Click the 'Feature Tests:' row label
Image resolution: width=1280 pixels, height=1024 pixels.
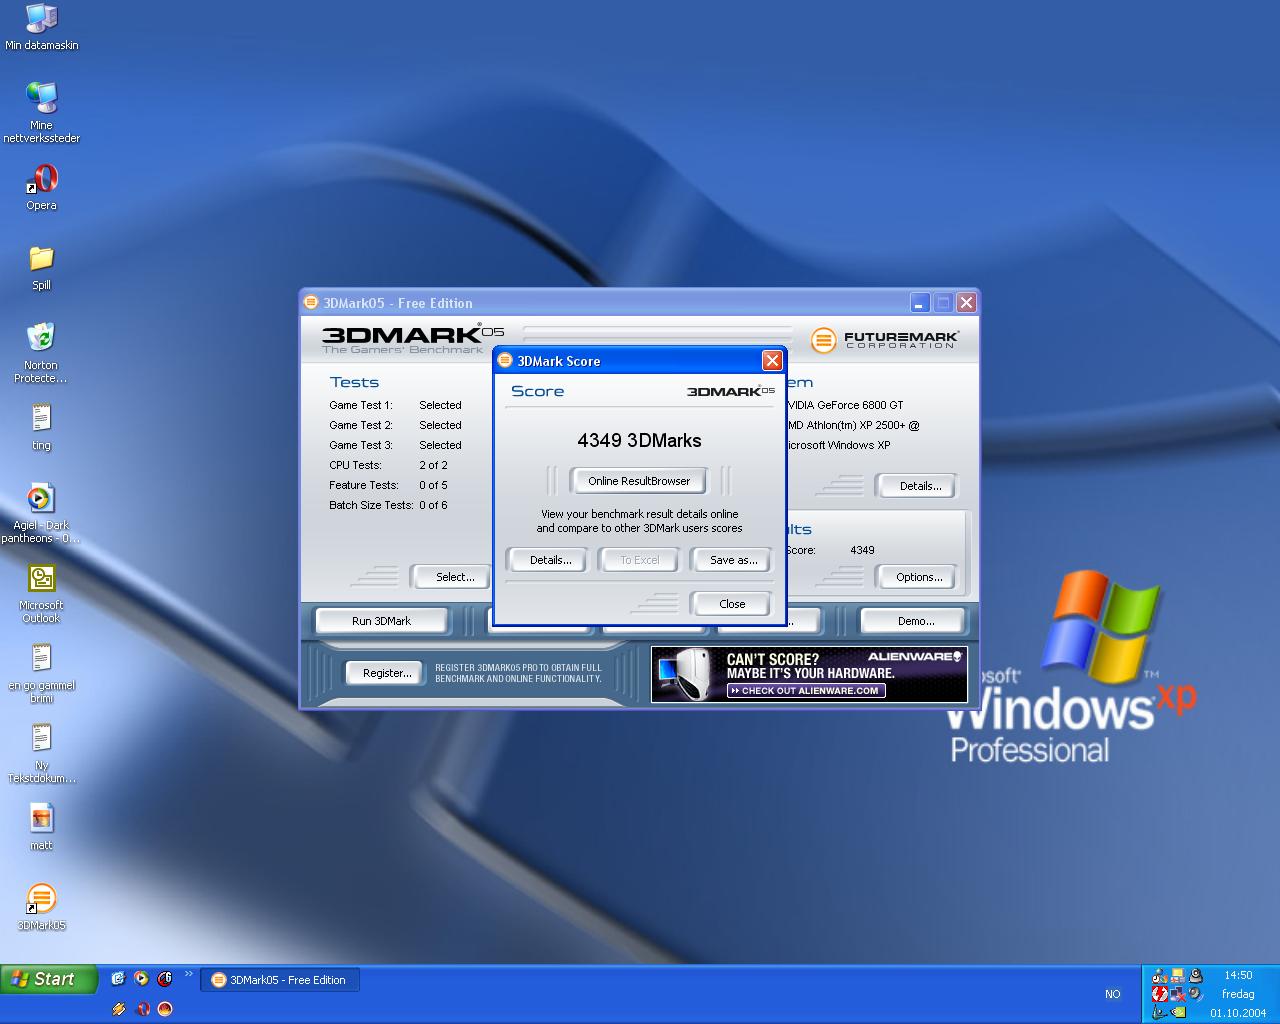pos(364,485)
